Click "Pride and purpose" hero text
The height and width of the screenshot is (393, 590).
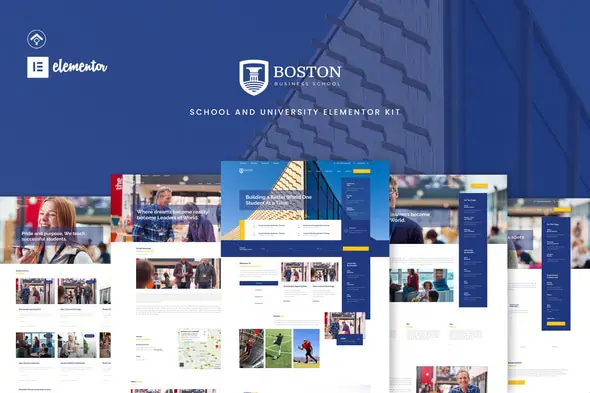[53, 236]
